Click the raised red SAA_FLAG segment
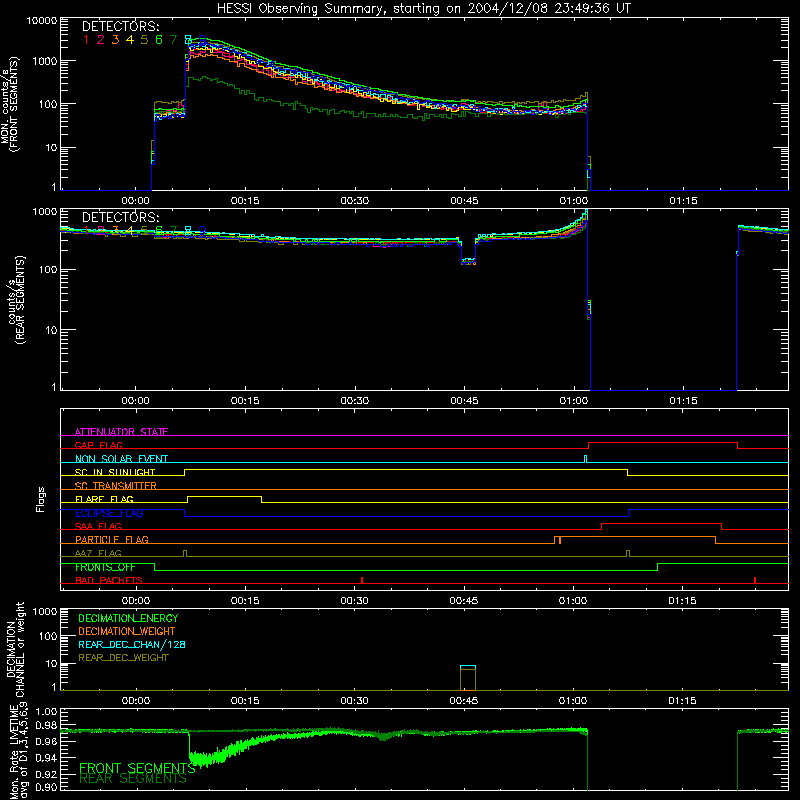800x800 pixels. [662, 523]
